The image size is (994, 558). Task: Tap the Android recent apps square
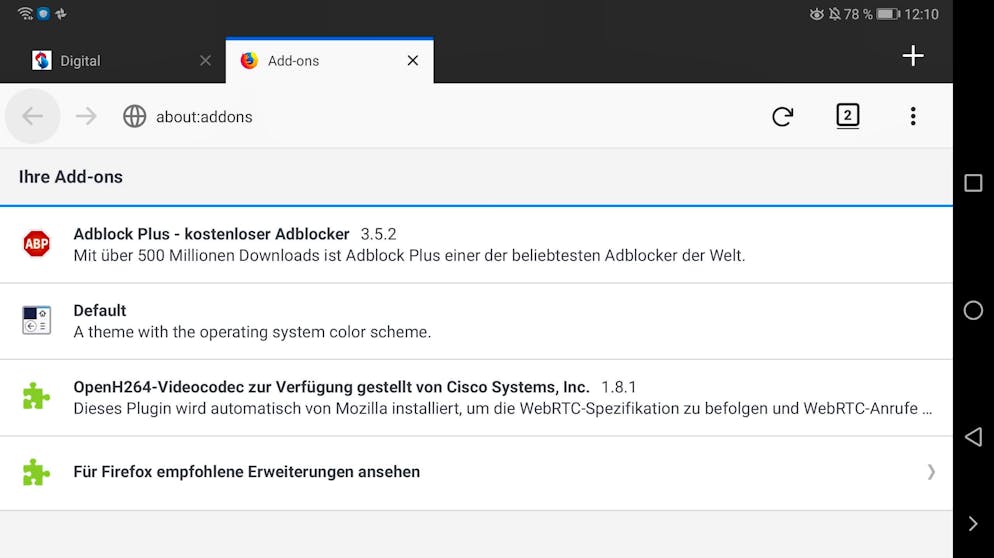972,183
